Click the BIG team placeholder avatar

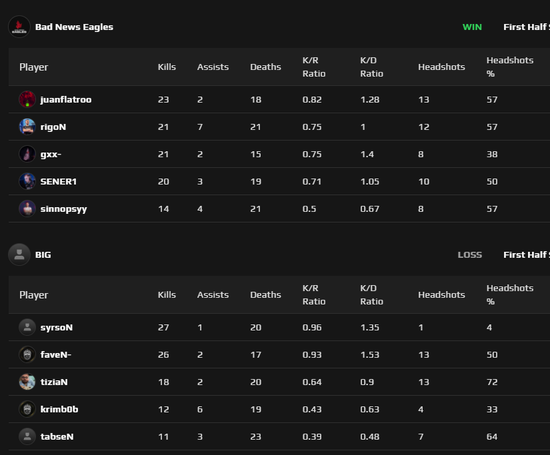tap(19, 255)
